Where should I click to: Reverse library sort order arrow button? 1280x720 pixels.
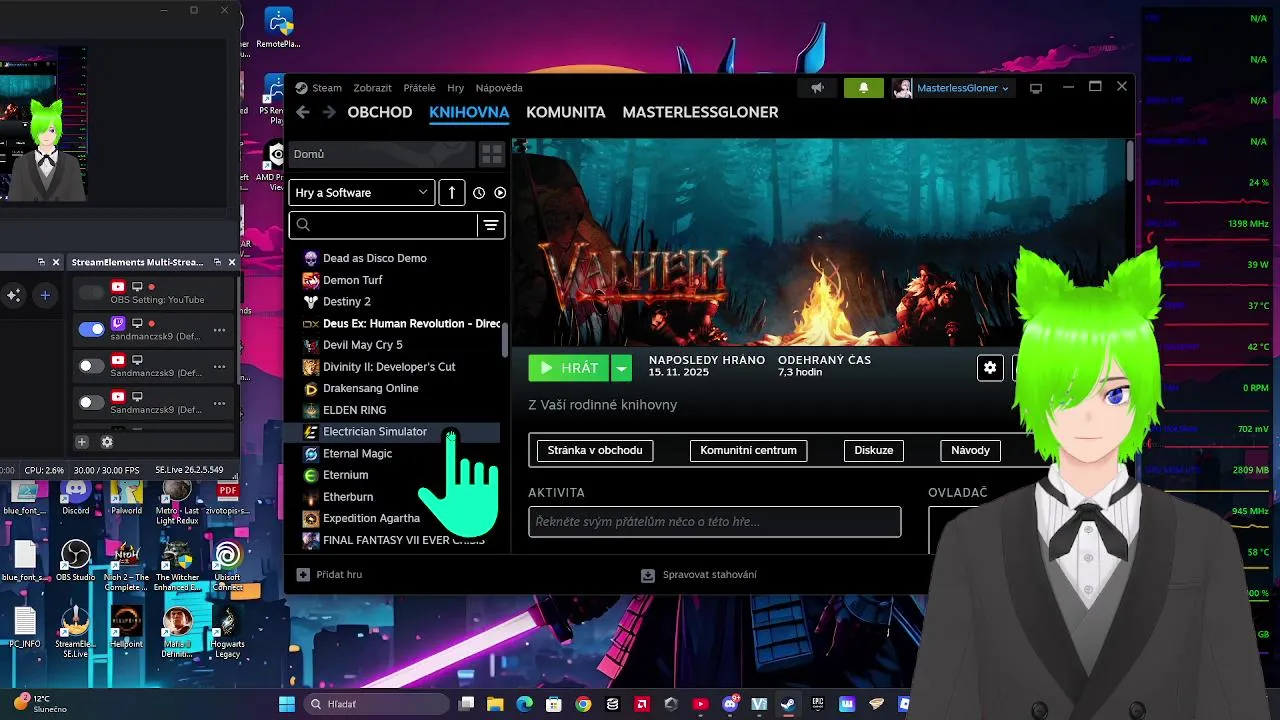[451, 193]
